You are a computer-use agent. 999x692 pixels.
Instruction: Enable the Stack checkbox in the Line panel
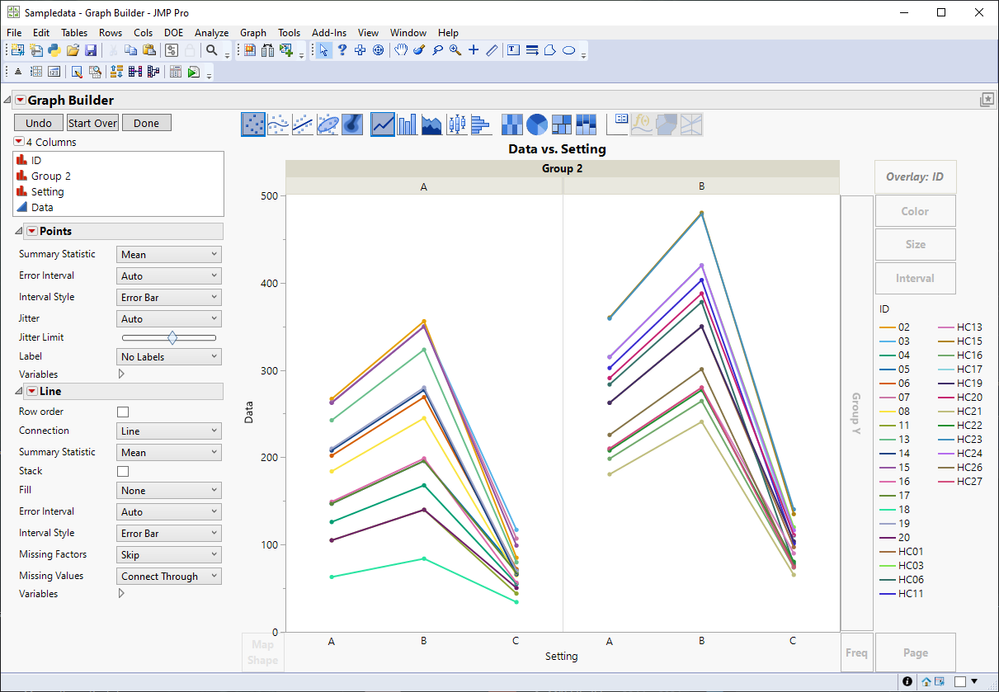122,472
